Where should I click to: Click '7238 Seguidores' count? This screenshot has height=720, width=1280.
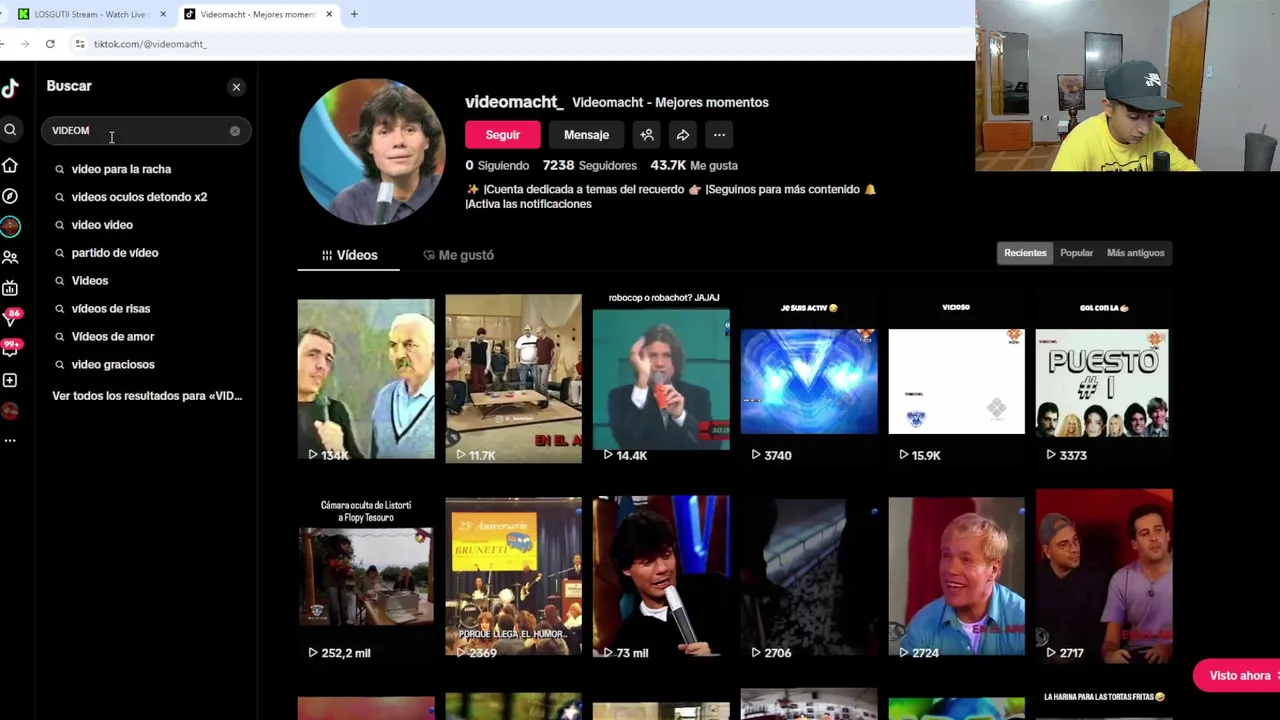(x=590, y=165)
